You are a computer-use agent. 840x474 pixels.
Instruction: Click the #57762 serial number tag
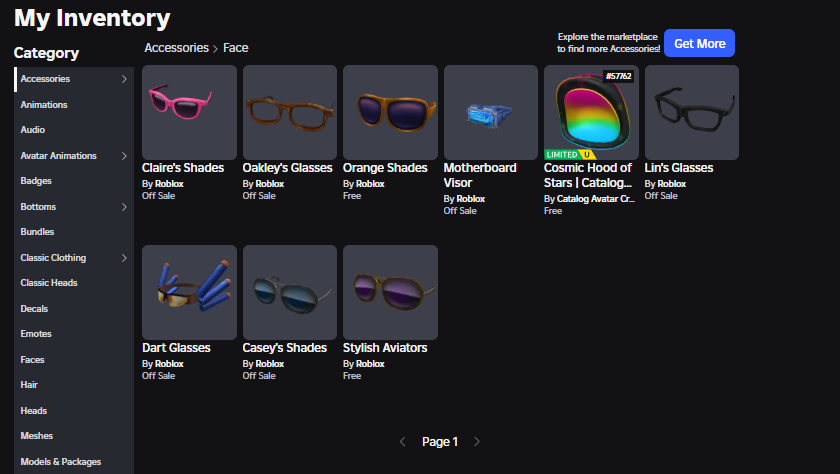click(x=619, y=76)
